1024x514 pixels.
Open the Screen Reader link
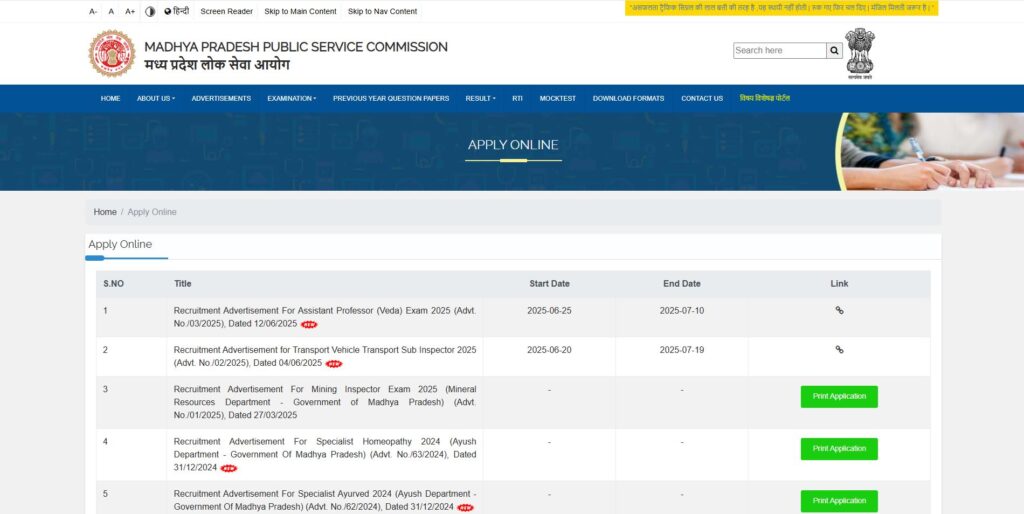coord(226,11)
